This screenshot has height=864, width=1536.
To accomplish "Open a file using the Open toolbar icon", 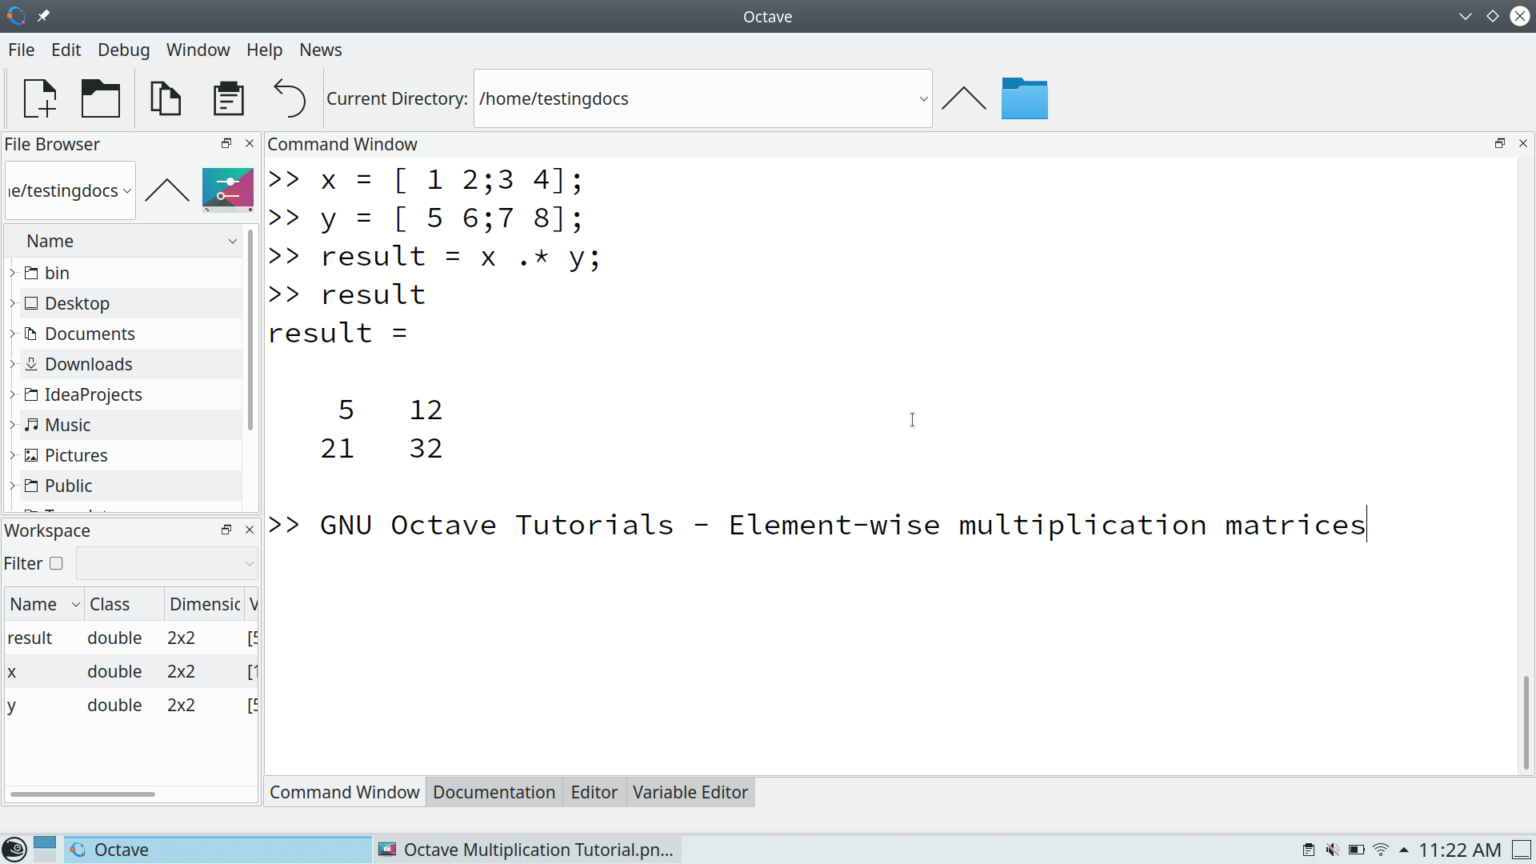I will click(100, 97).
